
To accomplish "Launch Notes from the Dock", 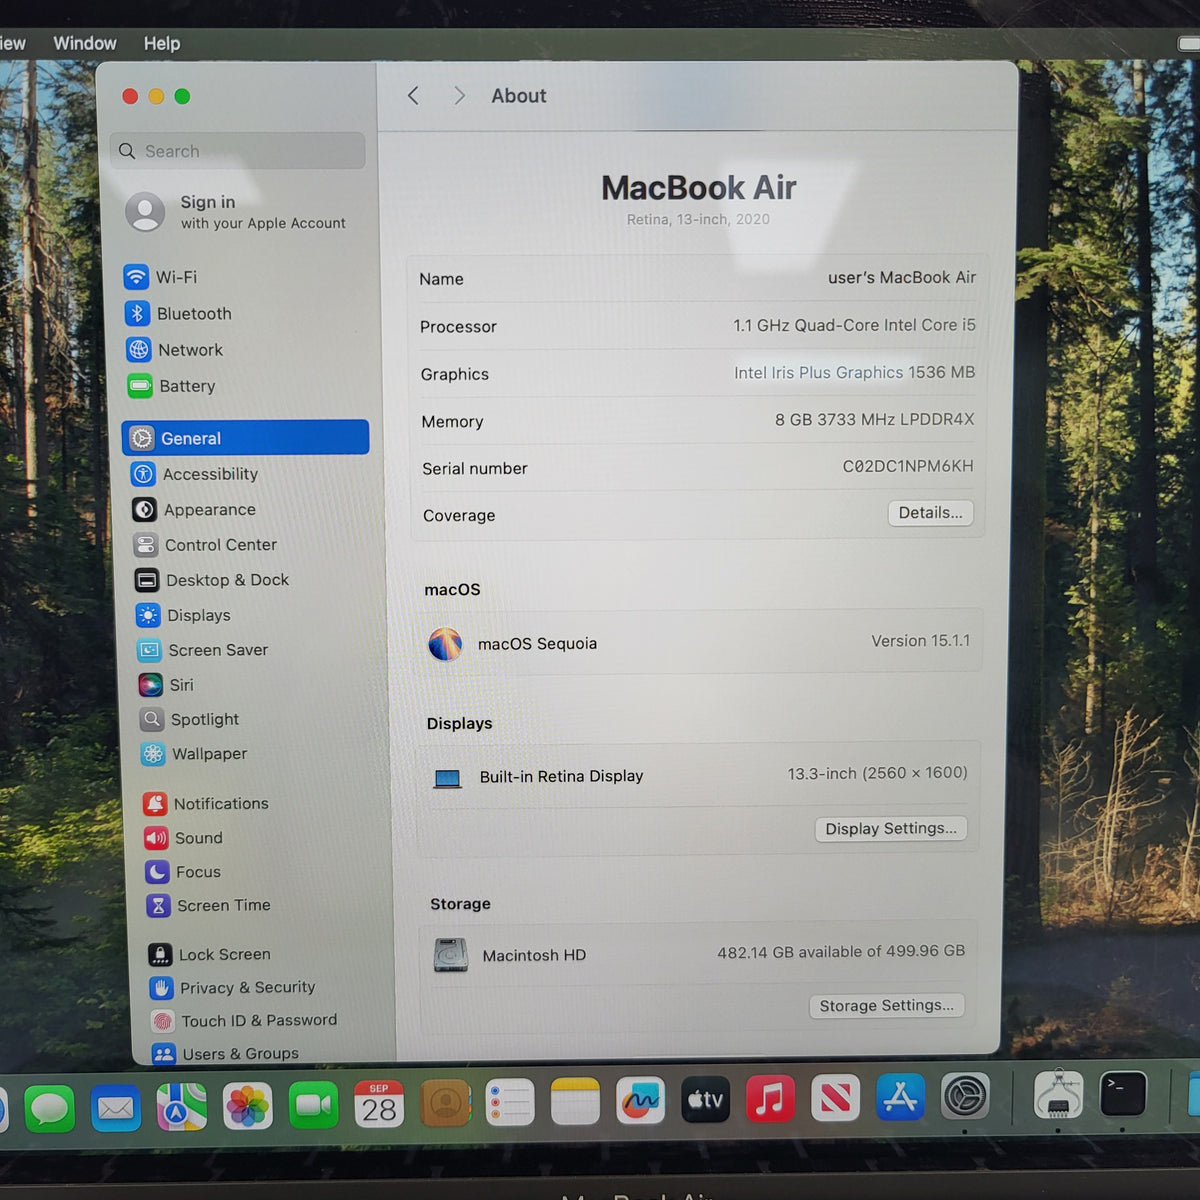I will [x=575, y=1102].
